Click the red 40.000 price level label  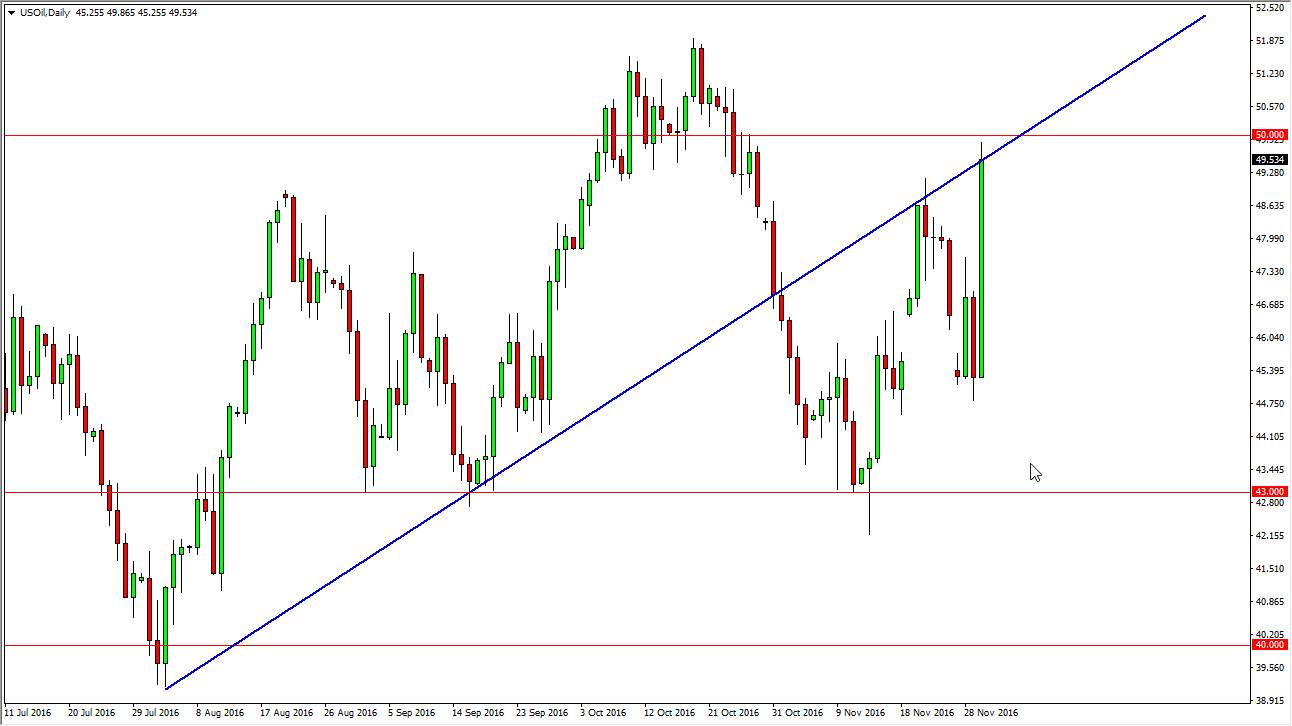click(x=1269, y=645)
